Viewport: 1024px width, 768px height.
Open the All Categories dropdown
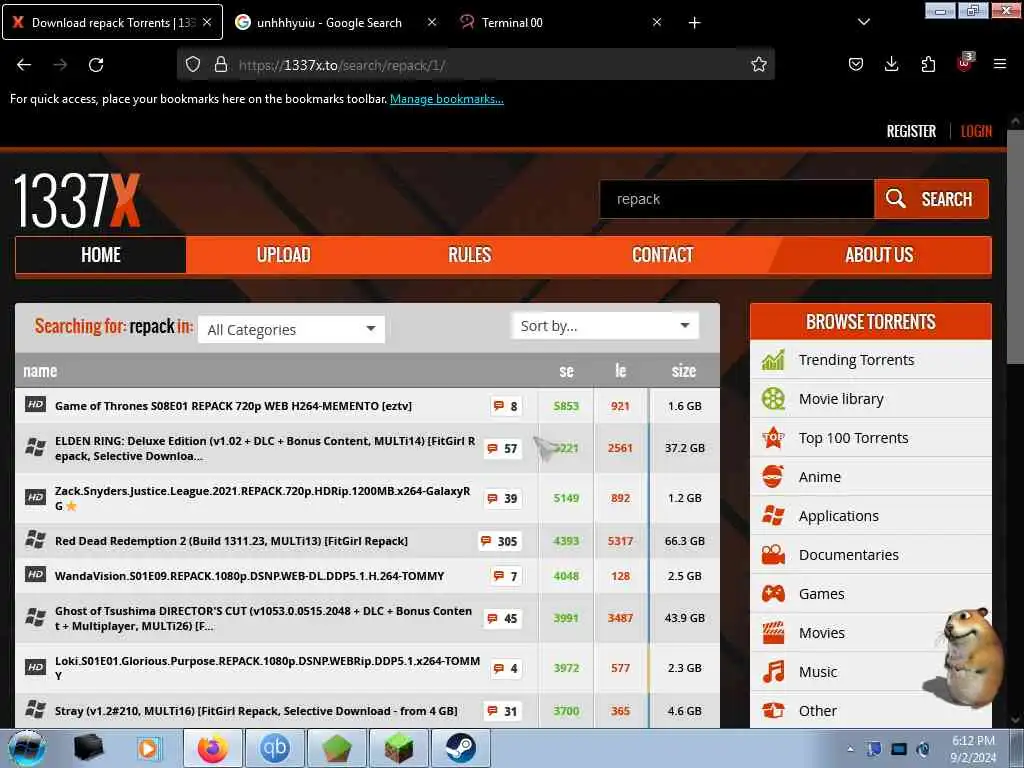pyautogui.click(x=291, y=330)
